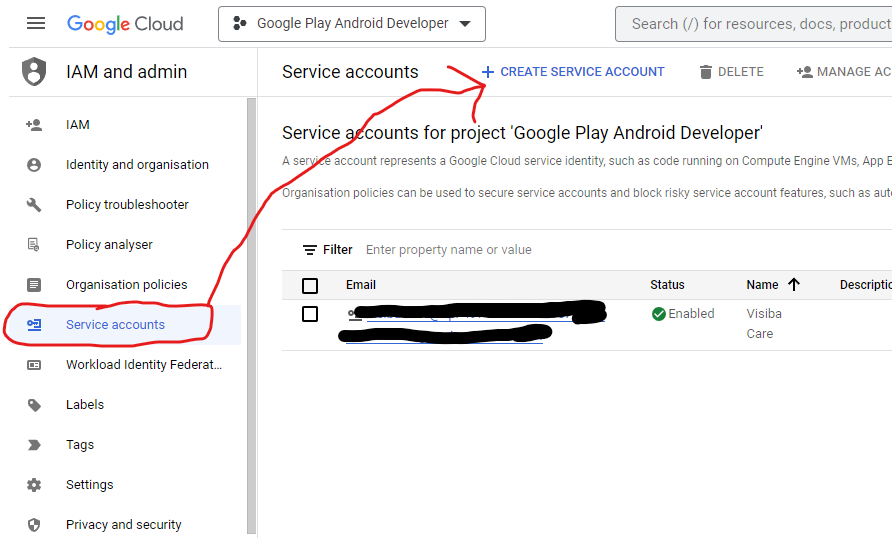Click the Privacy and security shield icon
The width and height of the screenshot is (892, 538).
point(34,525)
